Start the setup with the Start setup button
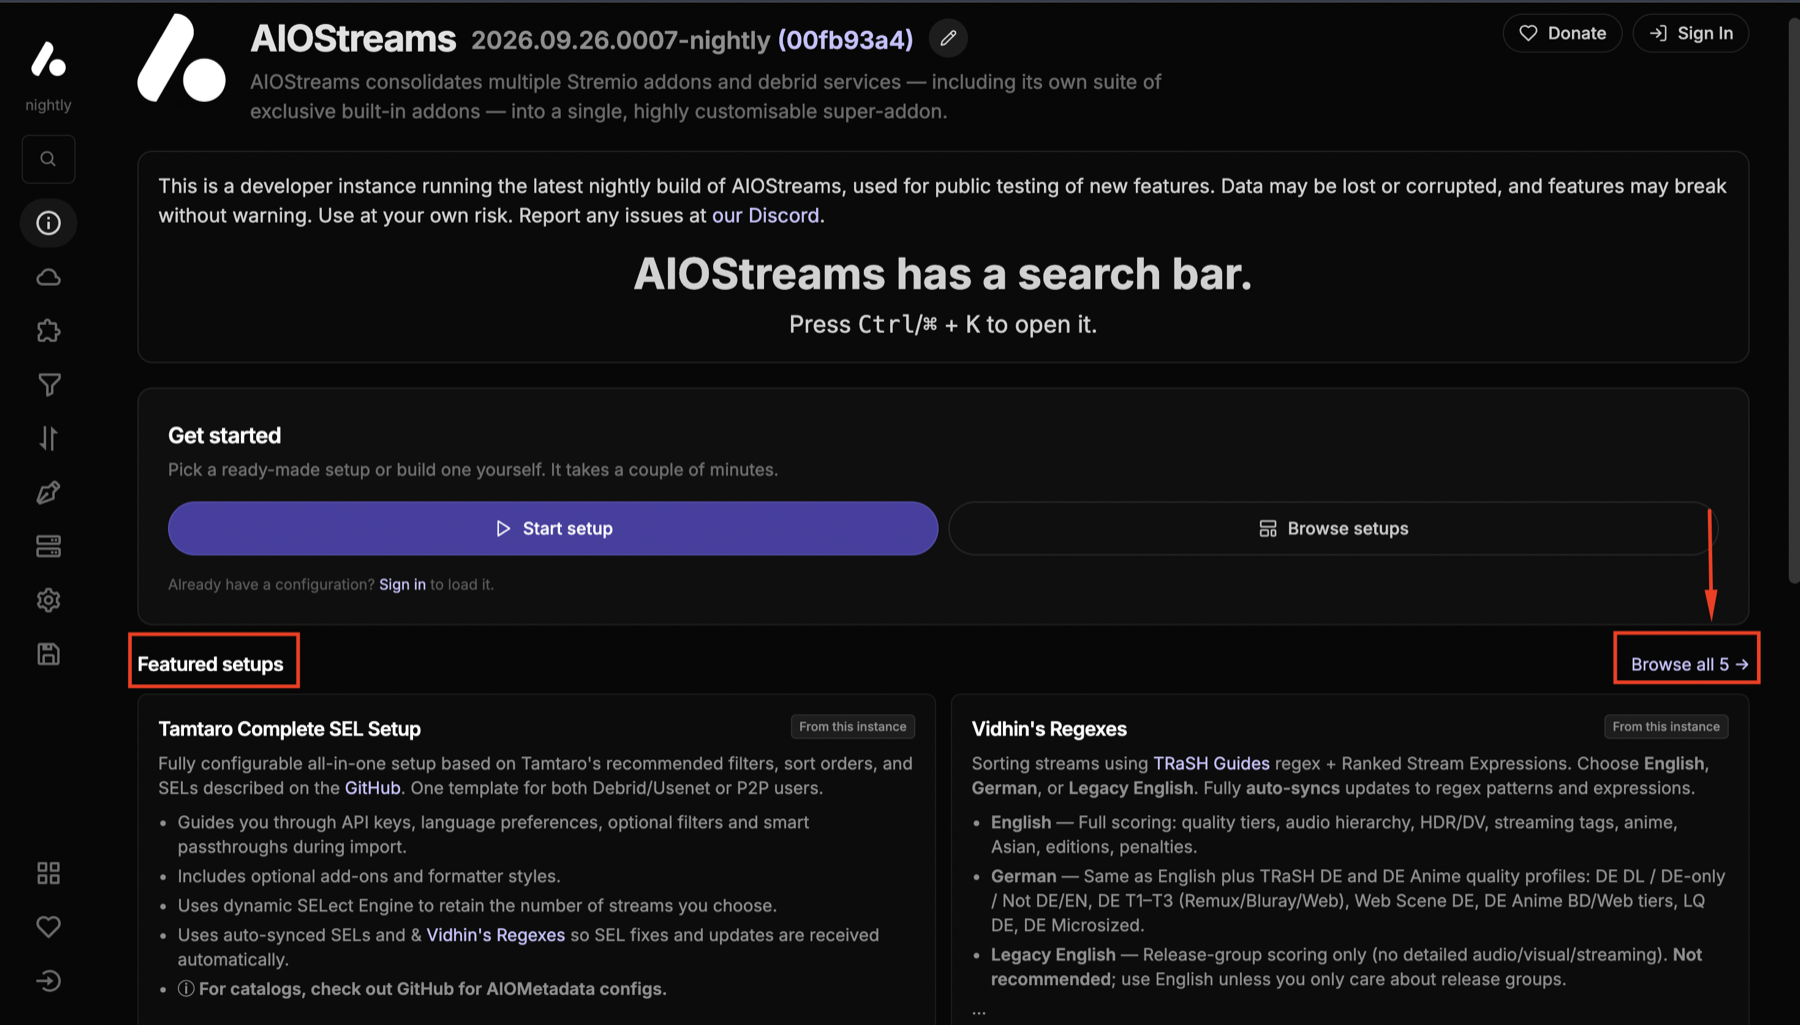1800x1025 pixels. [x=553, y=528]
